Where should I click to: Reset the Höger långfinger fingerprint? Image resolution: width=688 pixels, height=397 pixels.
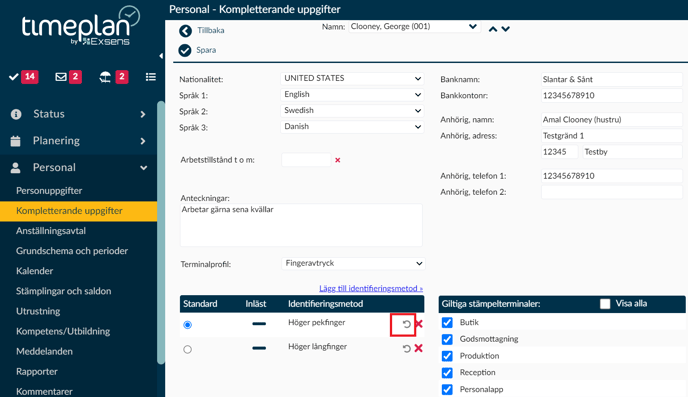coord(406,348)
